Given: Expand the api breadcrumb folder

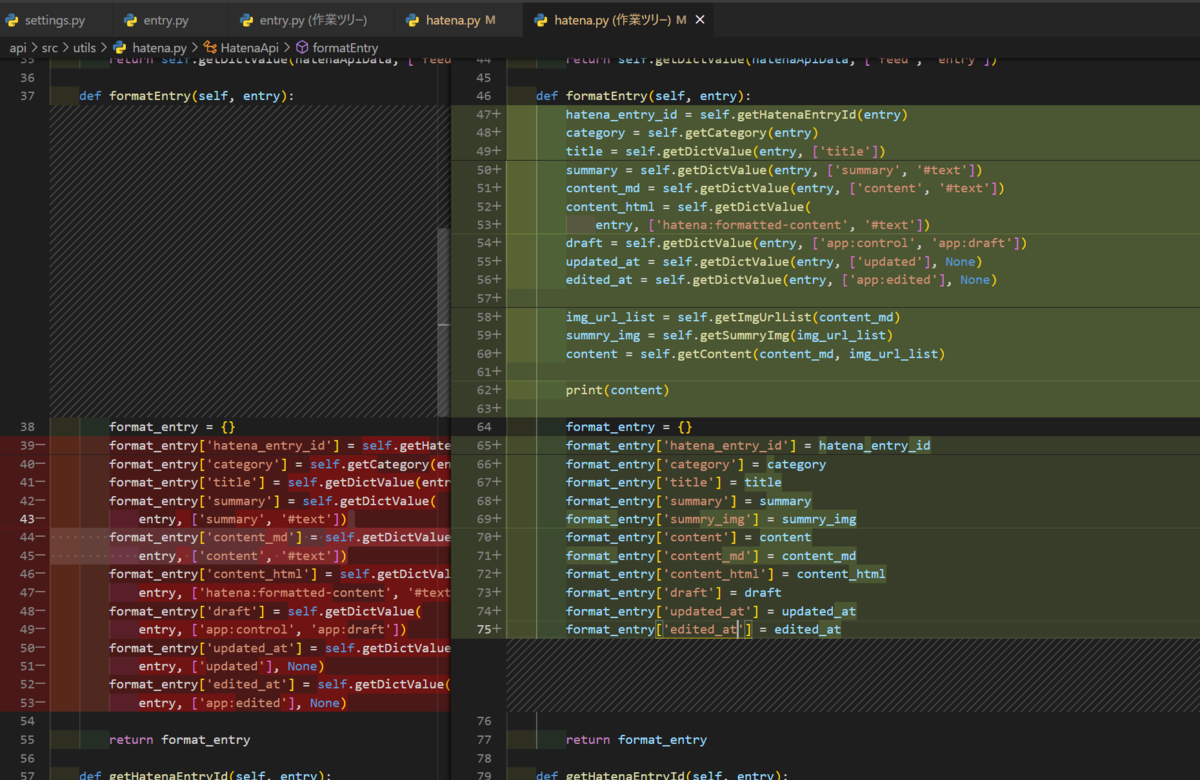Looking at the screenshot, I should (x=18, y=47).
